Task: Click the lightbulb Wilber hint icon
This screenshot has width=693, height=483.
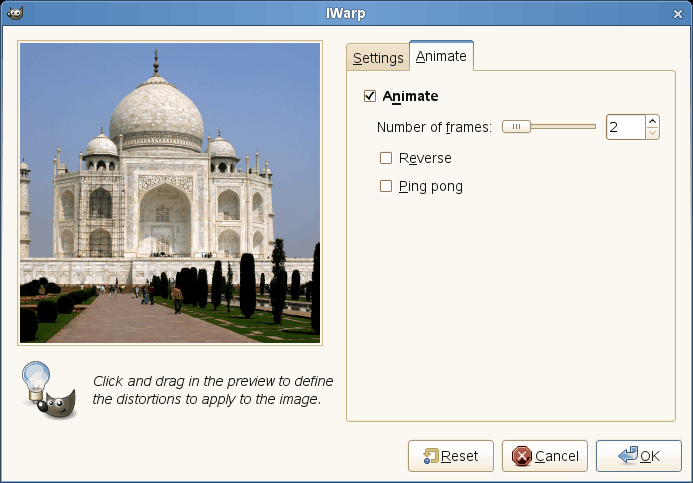Action: click(x=49, y=390)
